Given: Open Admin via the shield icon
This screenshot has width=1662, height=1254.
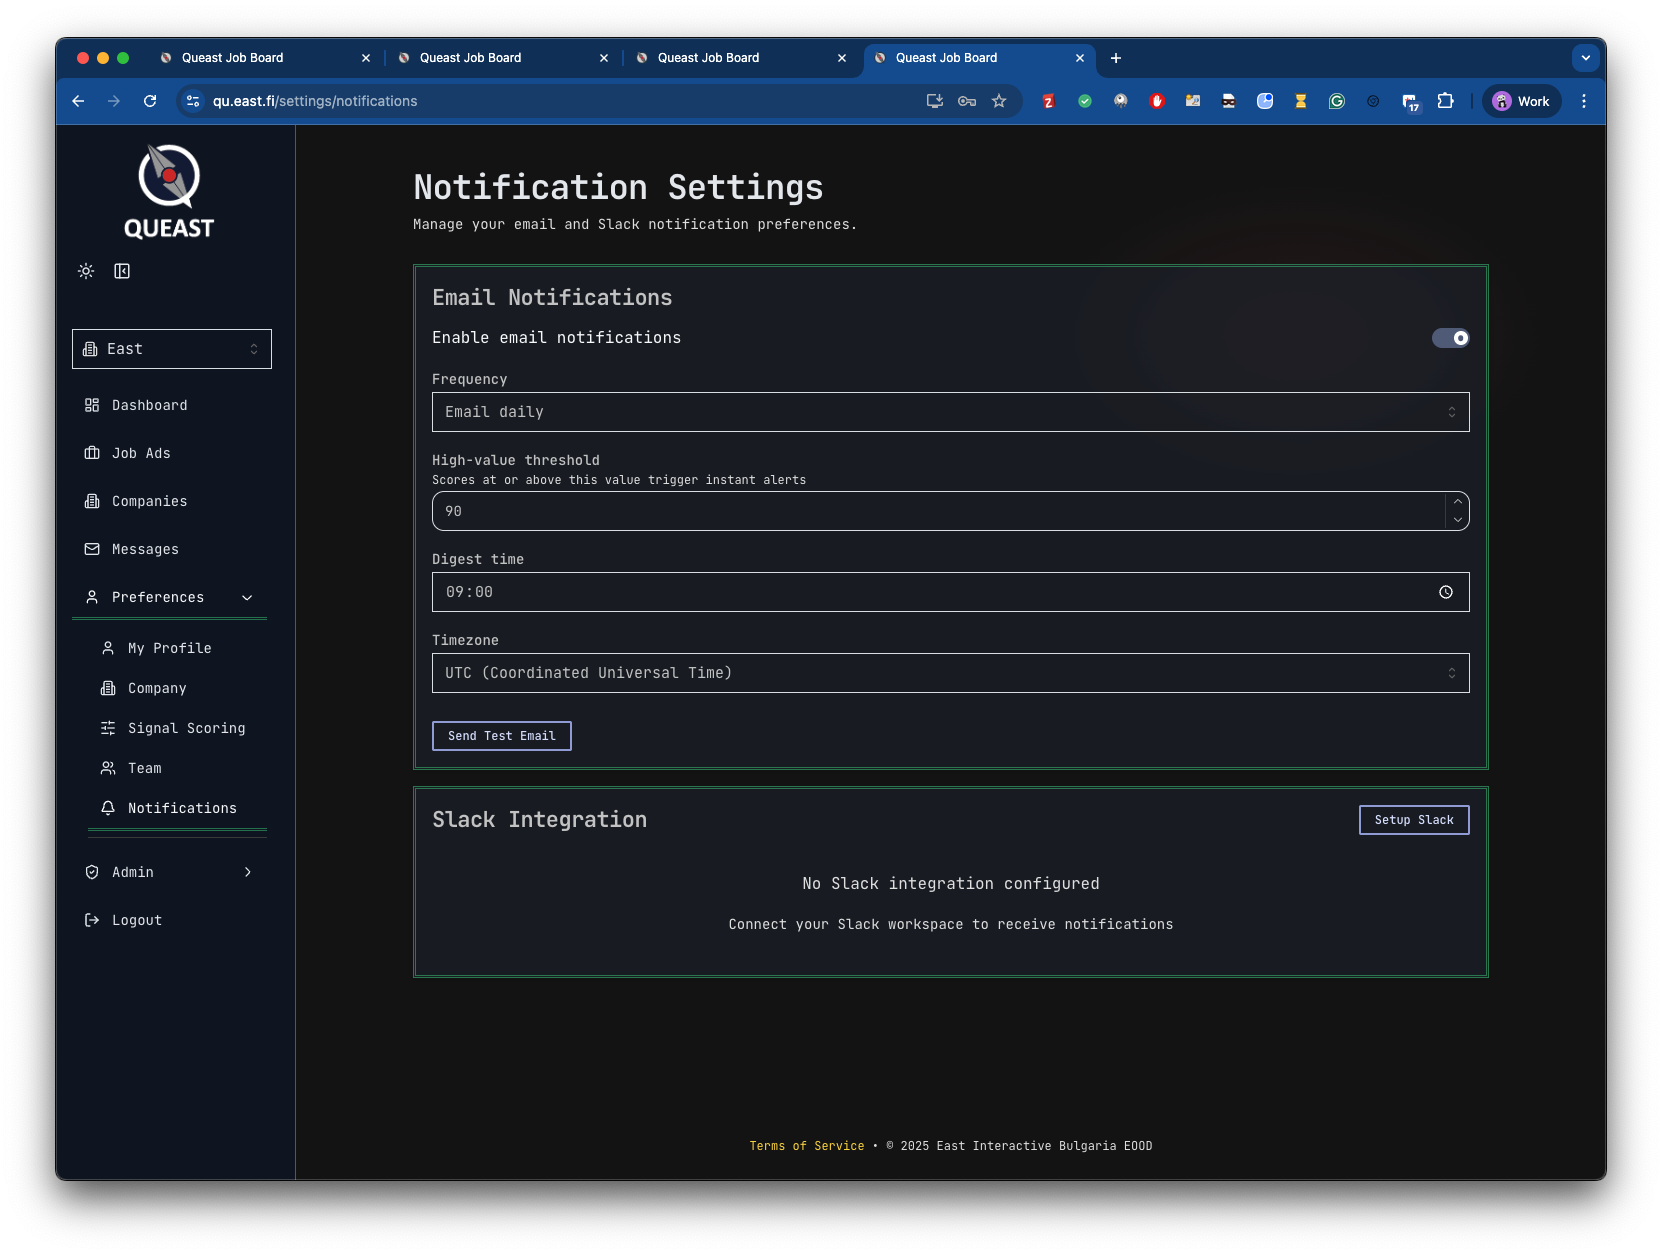Looking at the screenshot, I should click(91, 872).
